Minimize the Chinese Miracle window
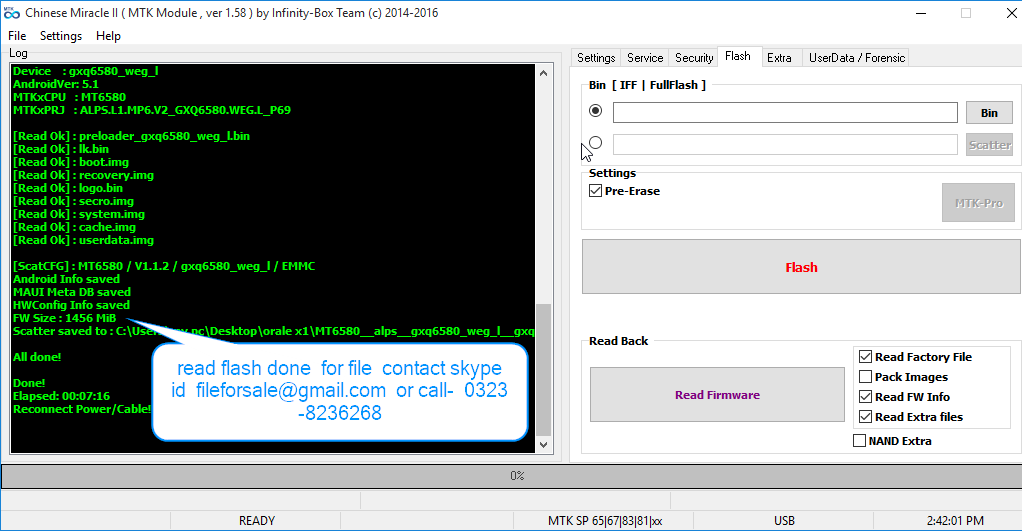This screenshot has height=531, width=1022. (921, 13)
